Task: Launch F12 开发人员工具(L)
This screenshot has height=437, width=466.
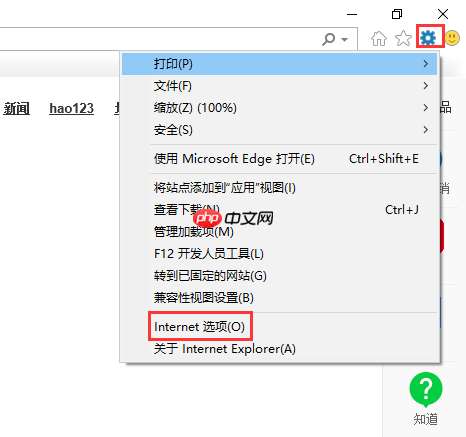Action: [x=279, y=254]
